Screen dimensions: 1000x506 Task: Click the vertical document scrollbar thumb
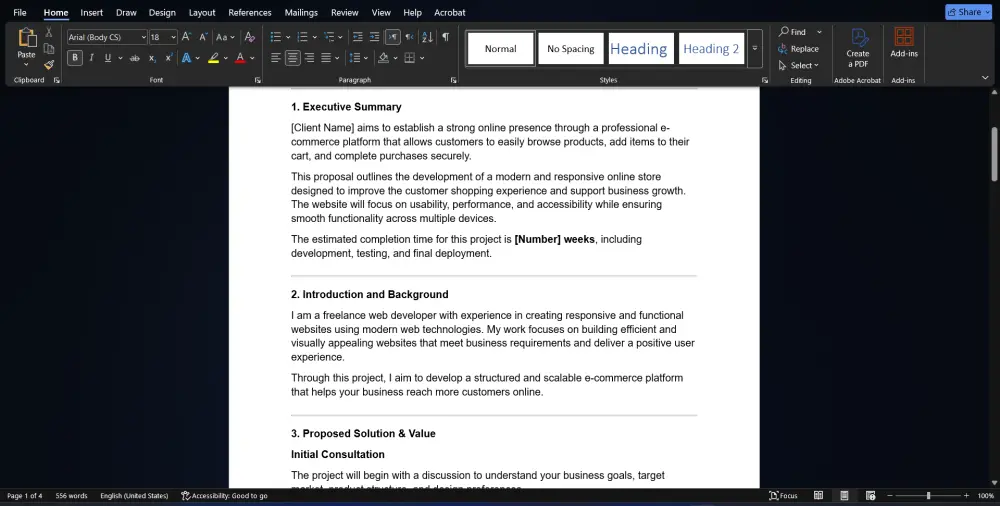[x=994, y=153]
